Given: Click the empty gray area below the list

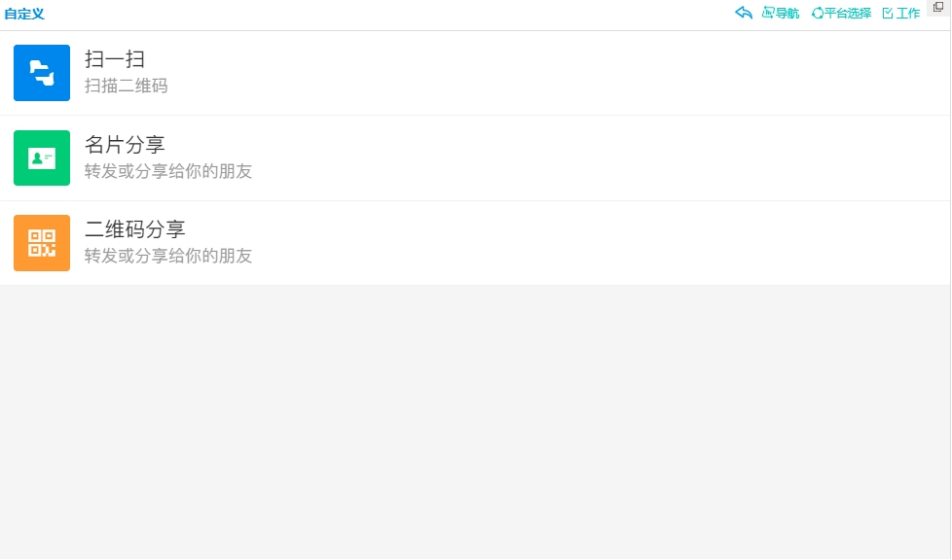Looking at the screenshot, I should coord(475,422).
